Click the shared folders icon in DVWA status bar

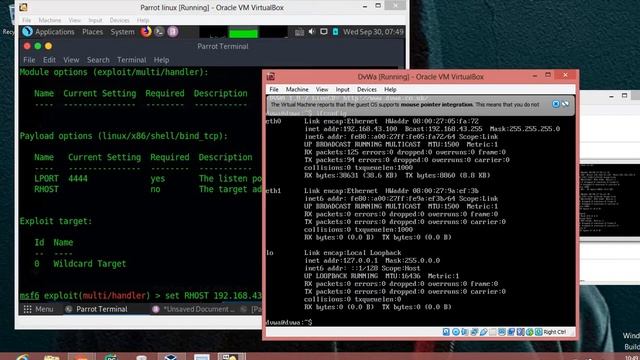click(493, 332)
